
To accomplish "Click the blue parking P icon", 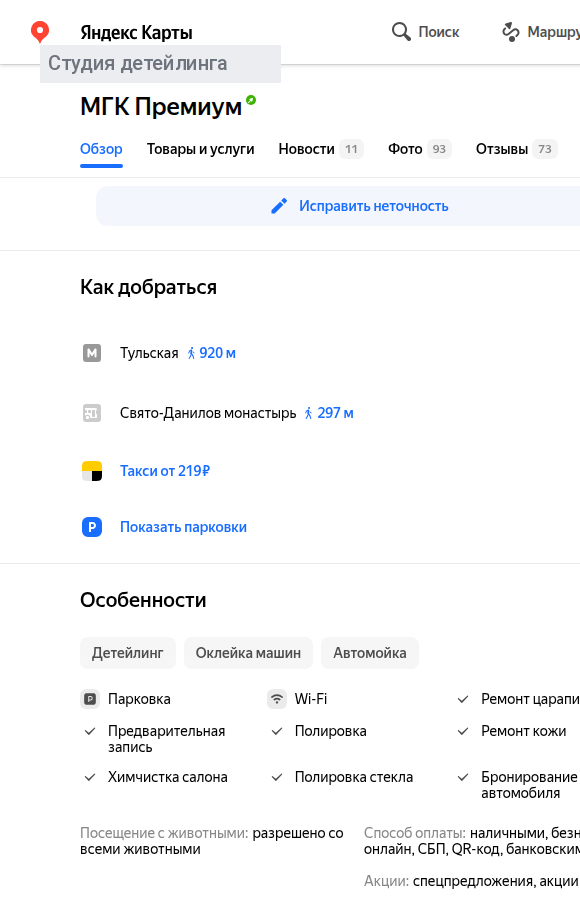I will tap(92, 527).
